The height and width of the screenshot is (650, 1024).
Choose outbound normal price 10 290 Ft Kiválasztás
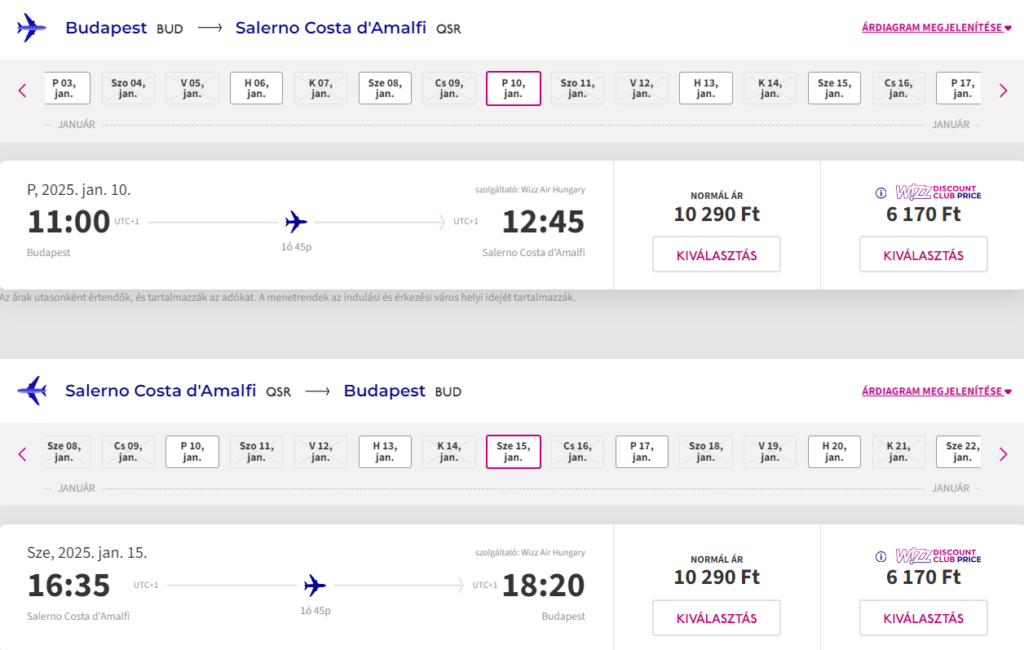coord(716,254)
